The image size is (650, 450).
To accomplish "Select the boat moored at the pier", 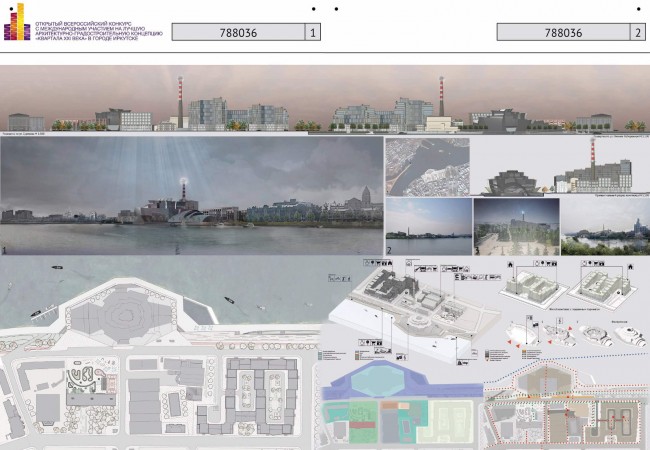I will [x=36, y=314].
